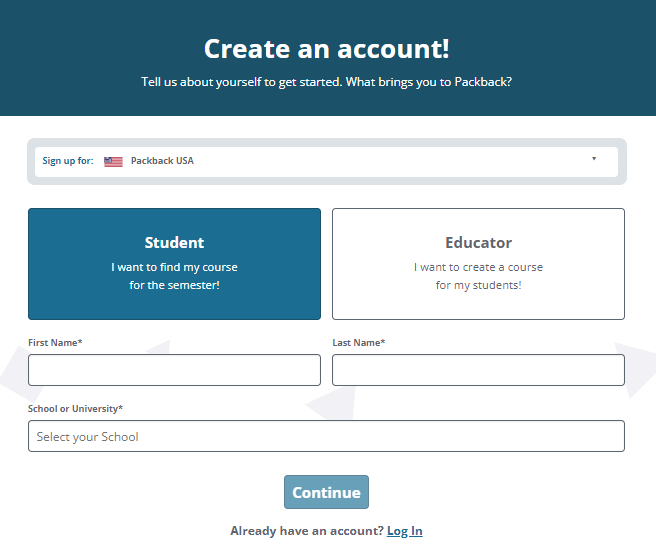The height and width of the screenshot is (559, 656).
Task: Click the US flag icon
Action: tap(113, 162)
